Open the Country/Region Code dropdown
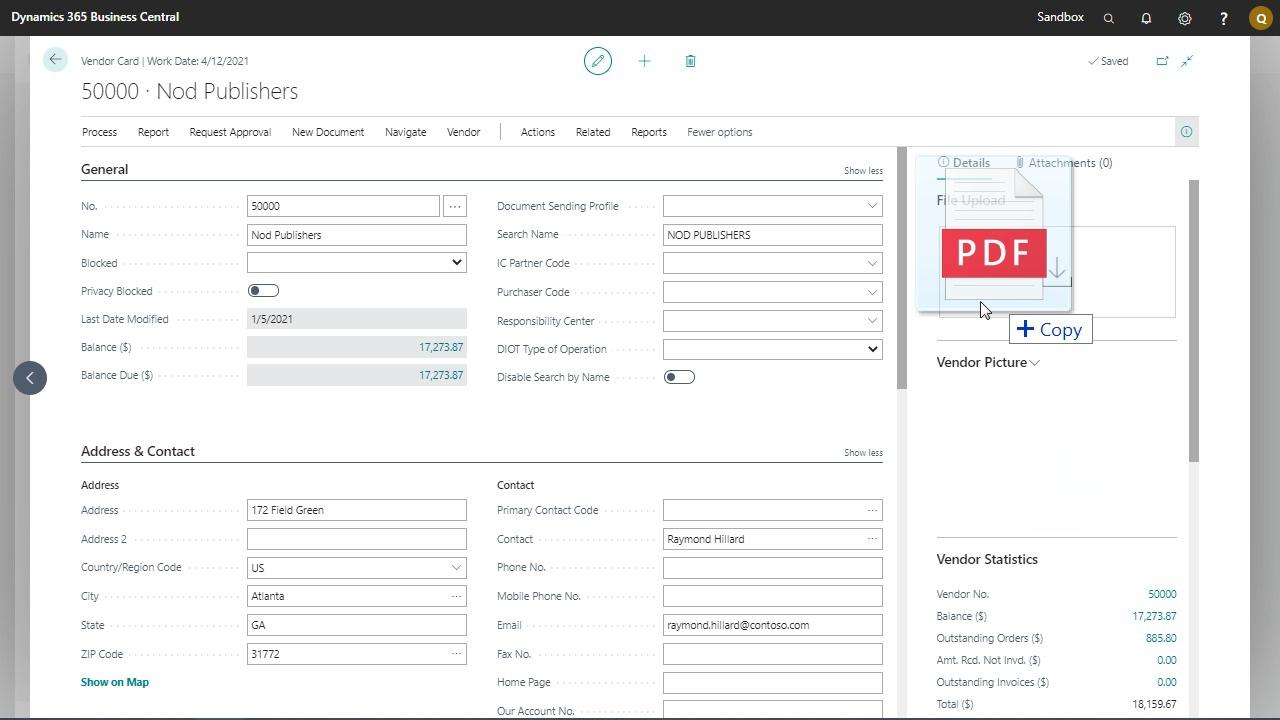 coord(456,568)
